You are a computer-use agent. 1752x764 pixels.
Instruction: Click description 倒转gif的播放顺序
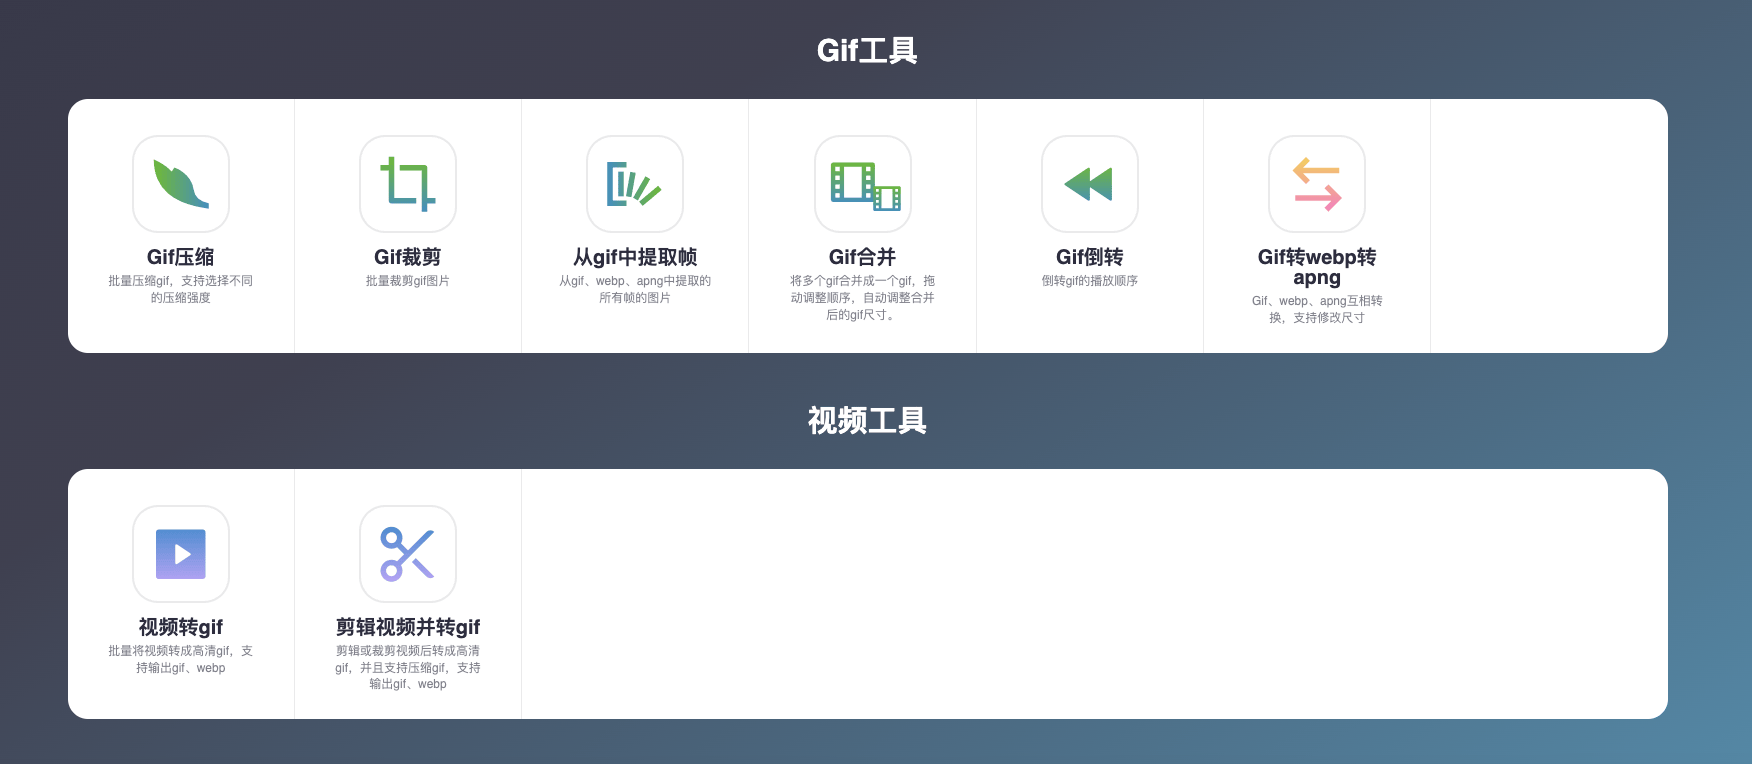(1090, 281)
